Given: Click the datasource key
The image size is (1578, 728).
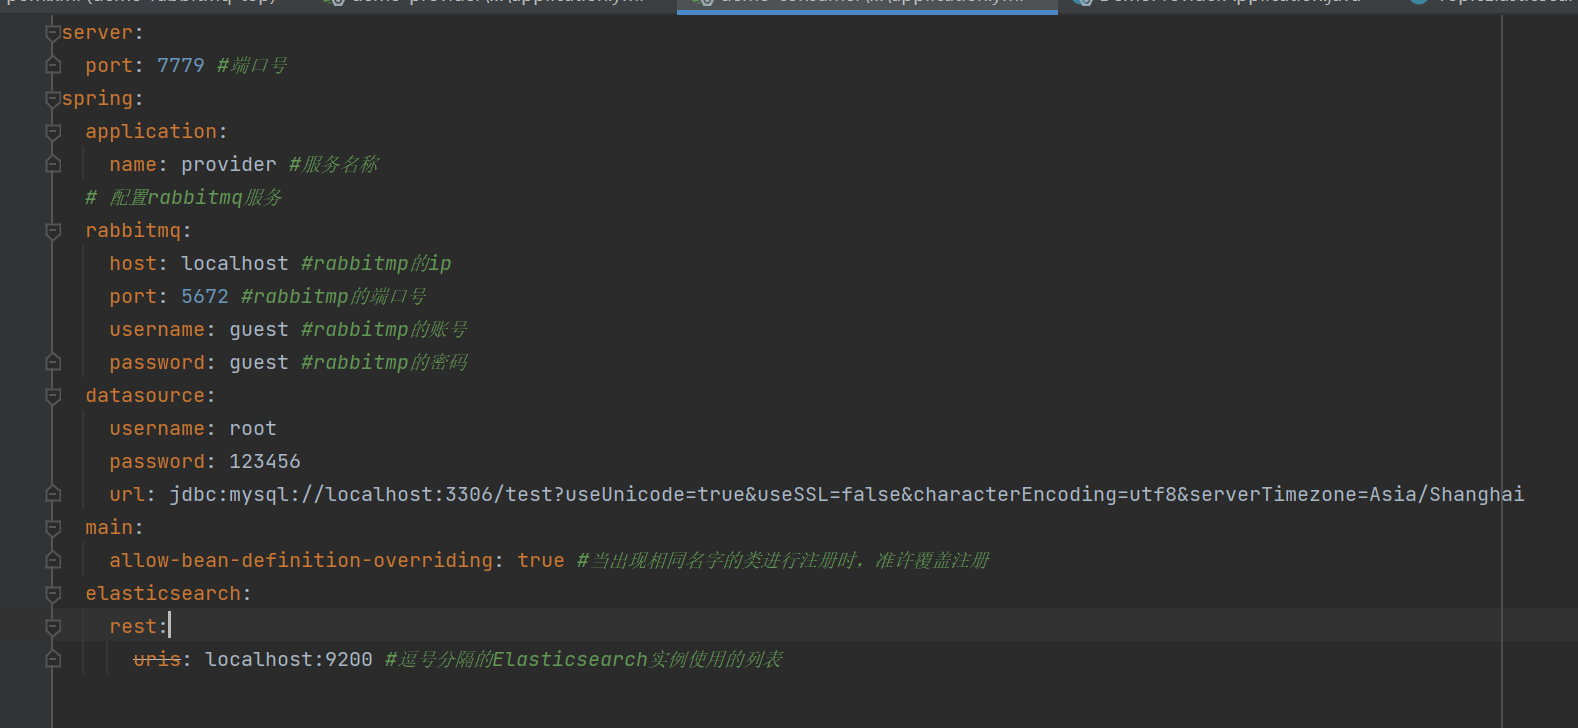Looking at the screenshot, I should tap(145, 396).
